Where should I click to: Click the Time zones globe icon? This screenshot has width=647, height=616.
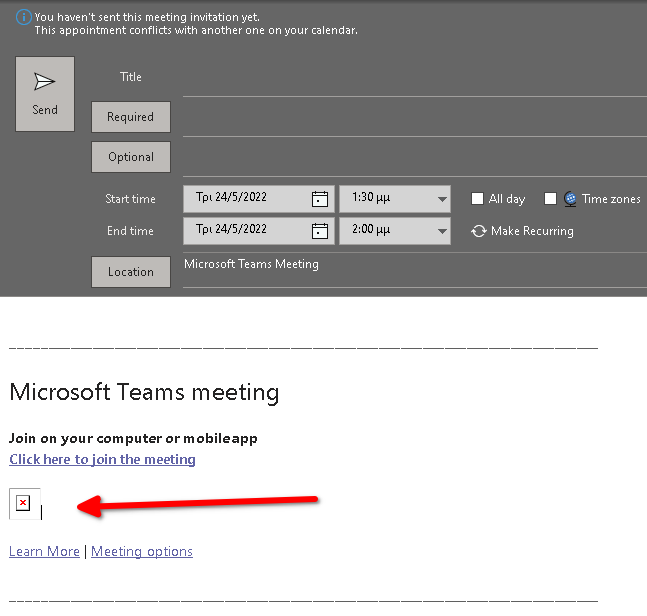point(570,199)
